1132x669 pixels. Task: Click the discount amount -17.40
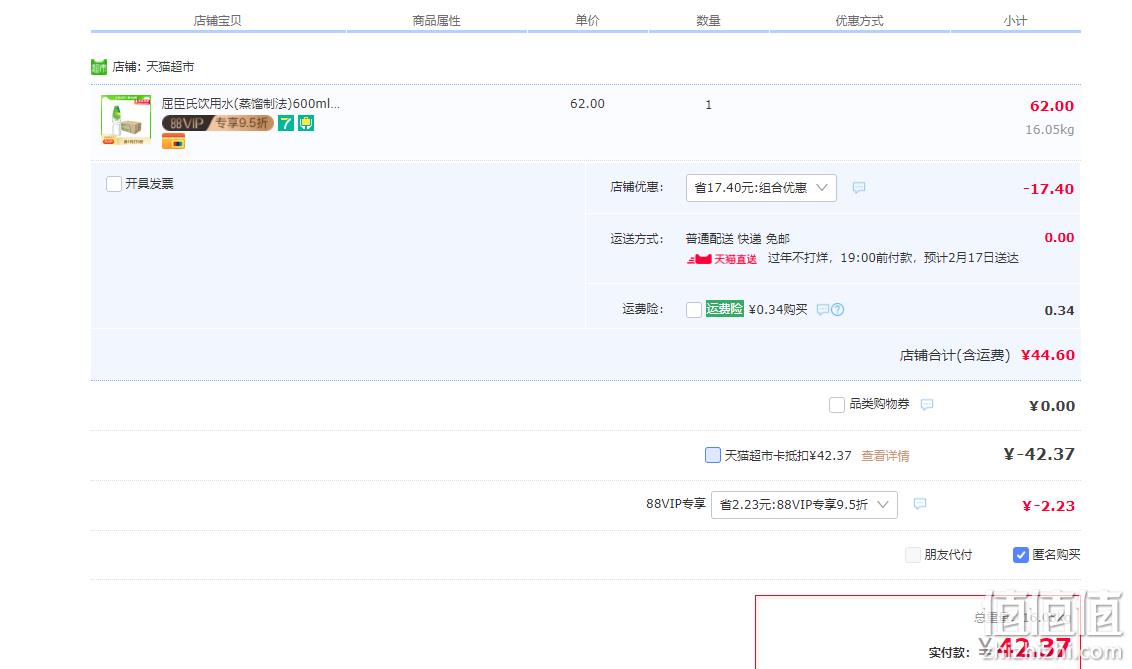[x=1048, y=189]
